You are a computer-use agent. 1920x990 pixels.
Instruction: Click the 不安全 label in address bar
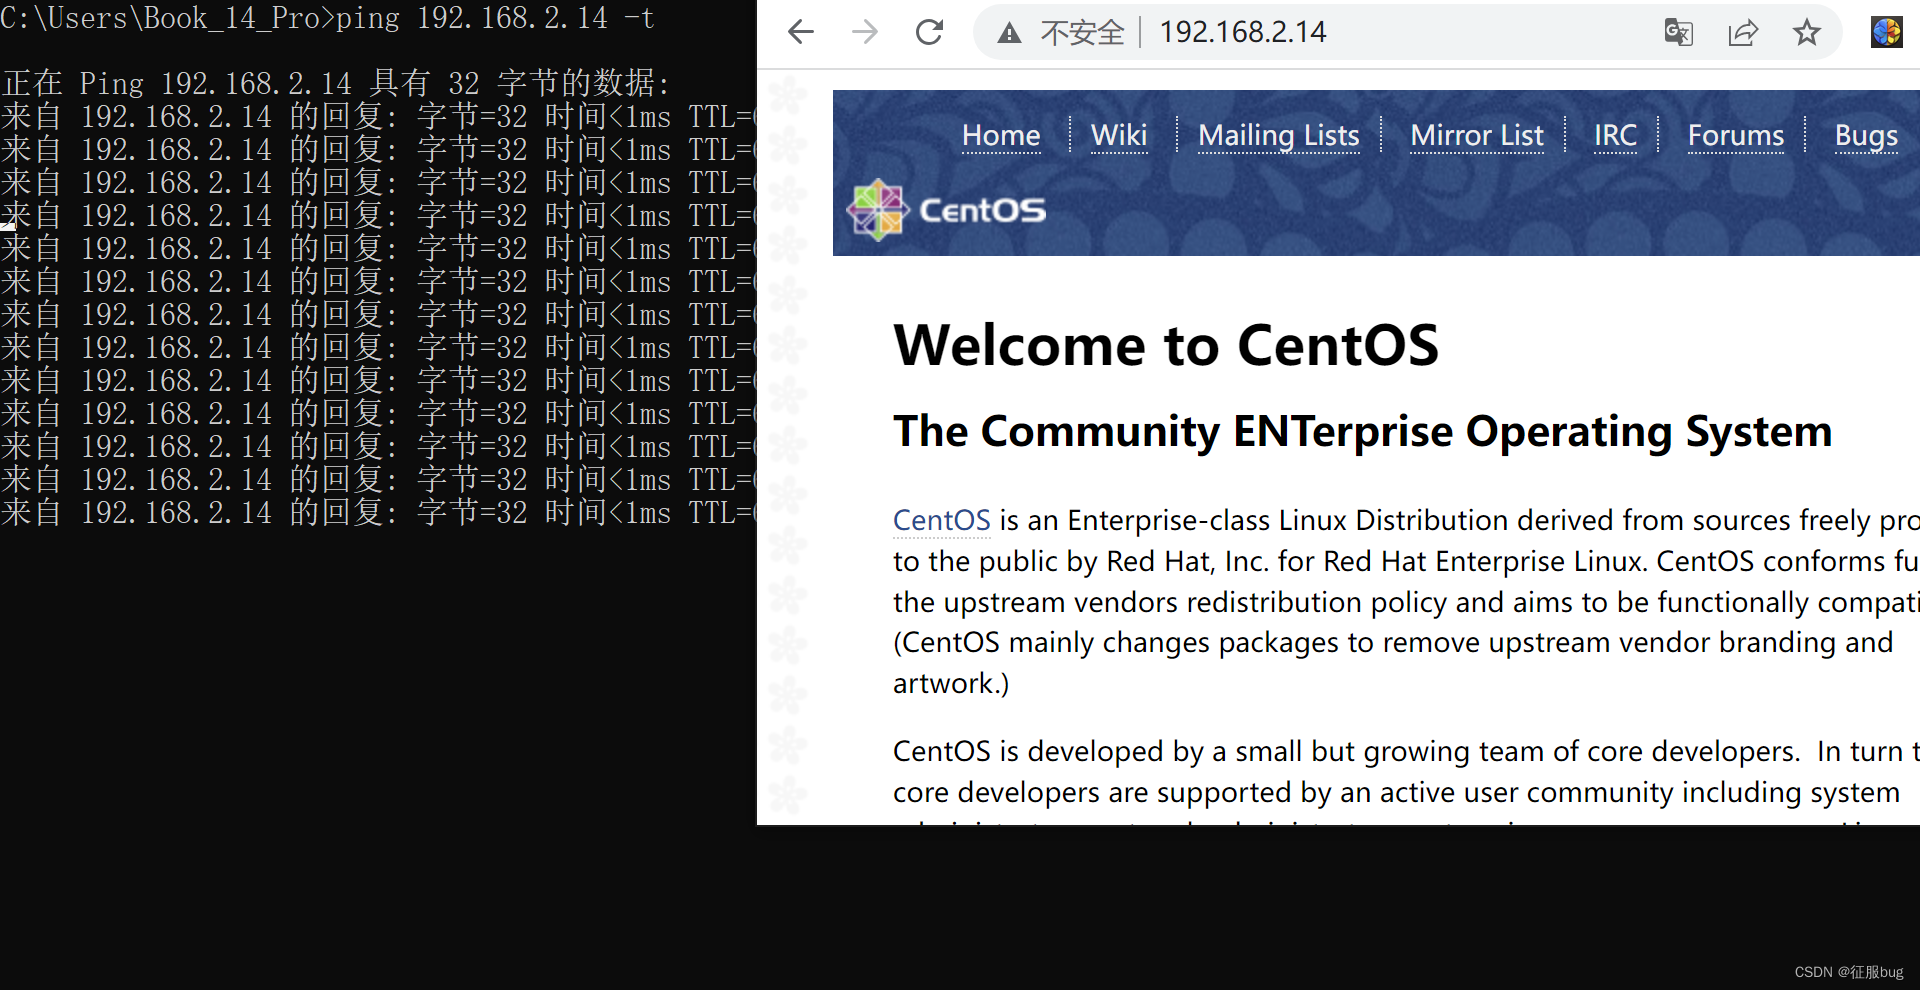(x=1082, y=33)
